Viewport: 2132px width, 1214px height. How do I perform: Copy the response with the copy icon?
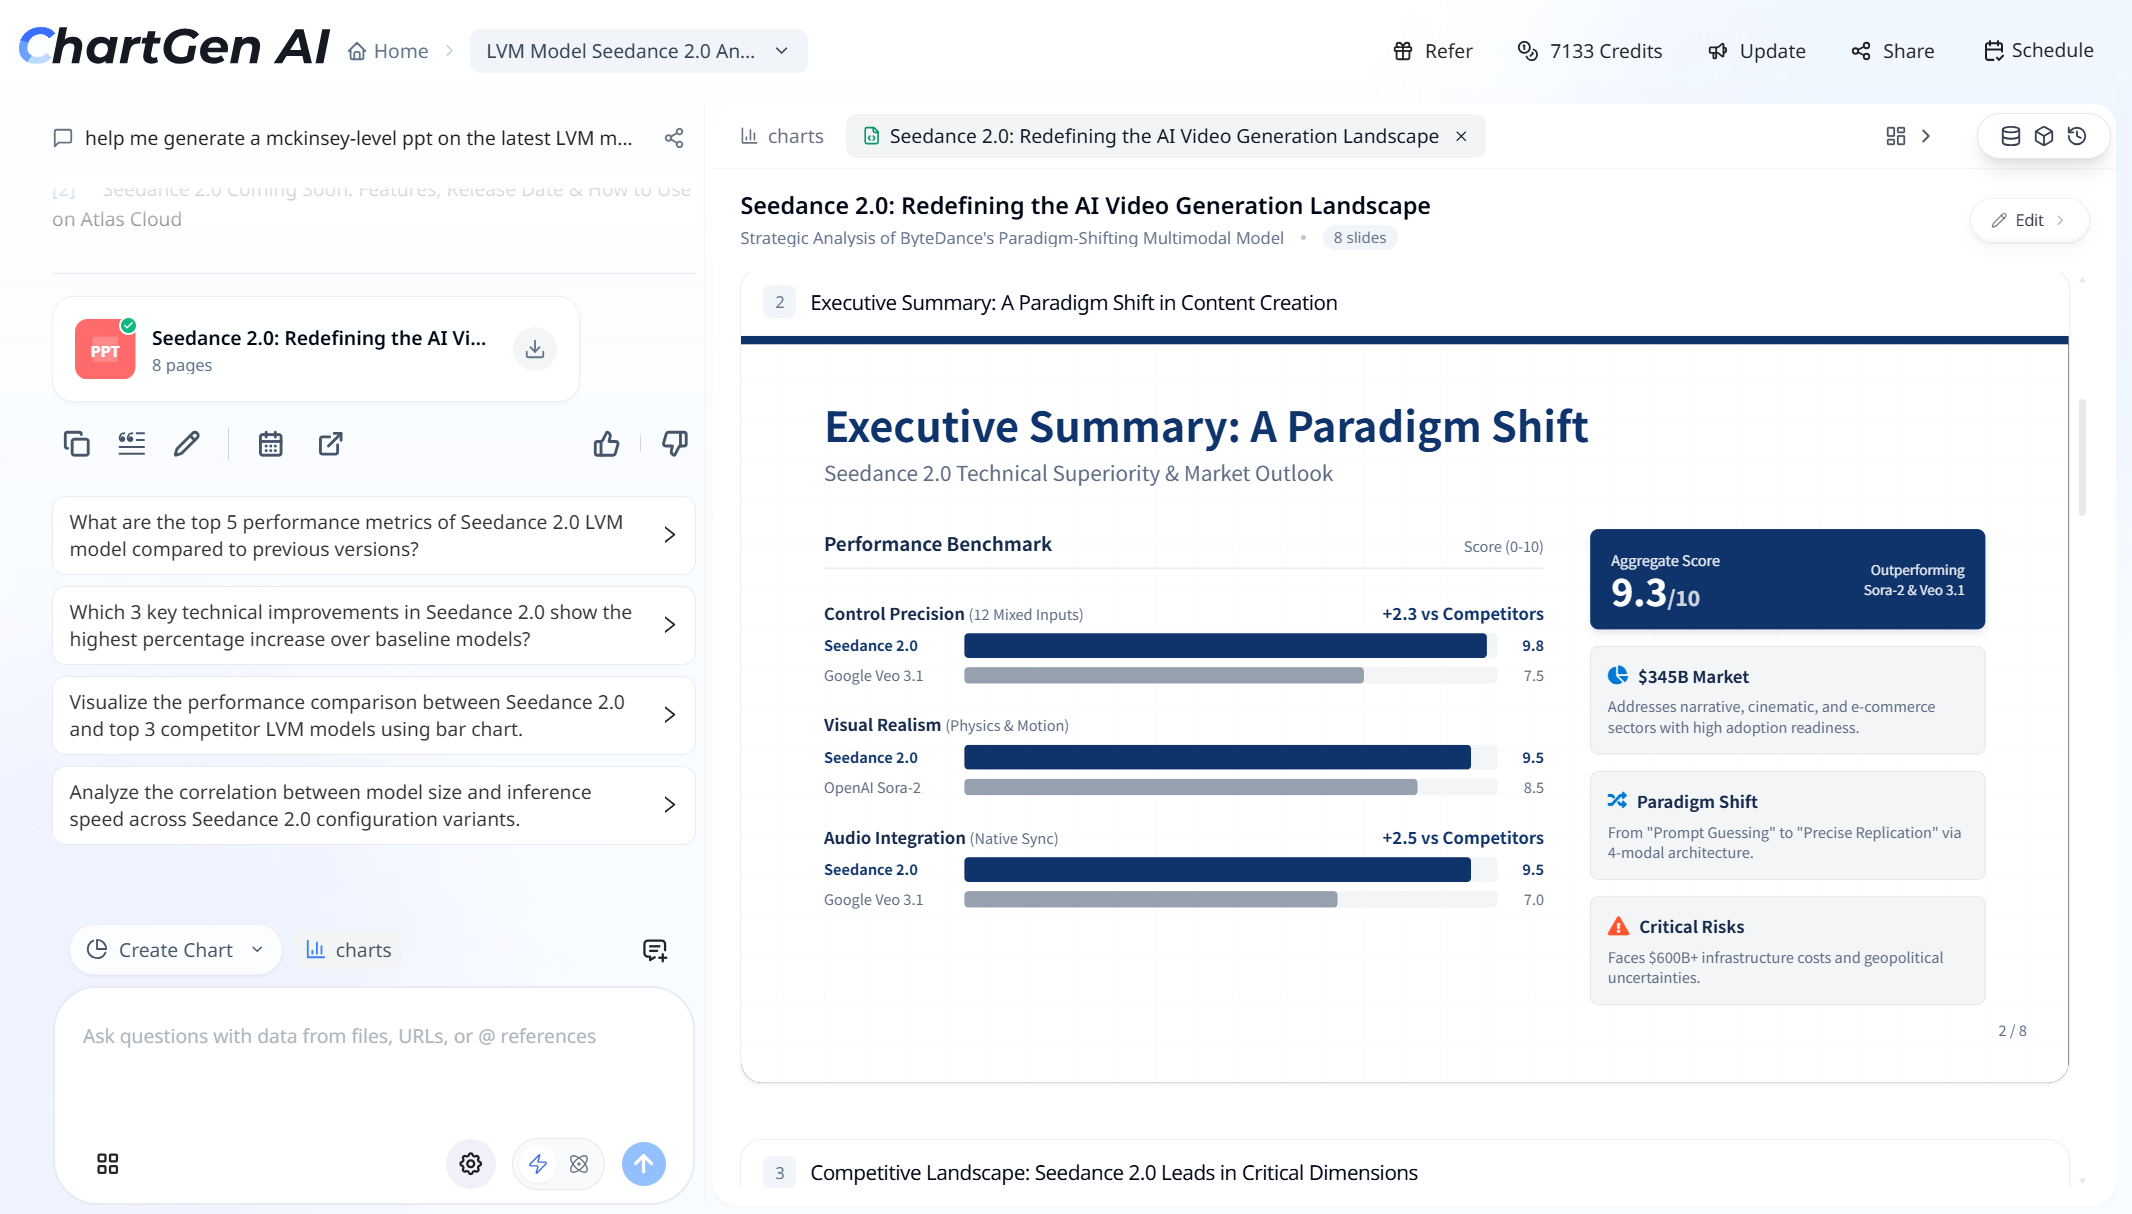tap(77, 443)
